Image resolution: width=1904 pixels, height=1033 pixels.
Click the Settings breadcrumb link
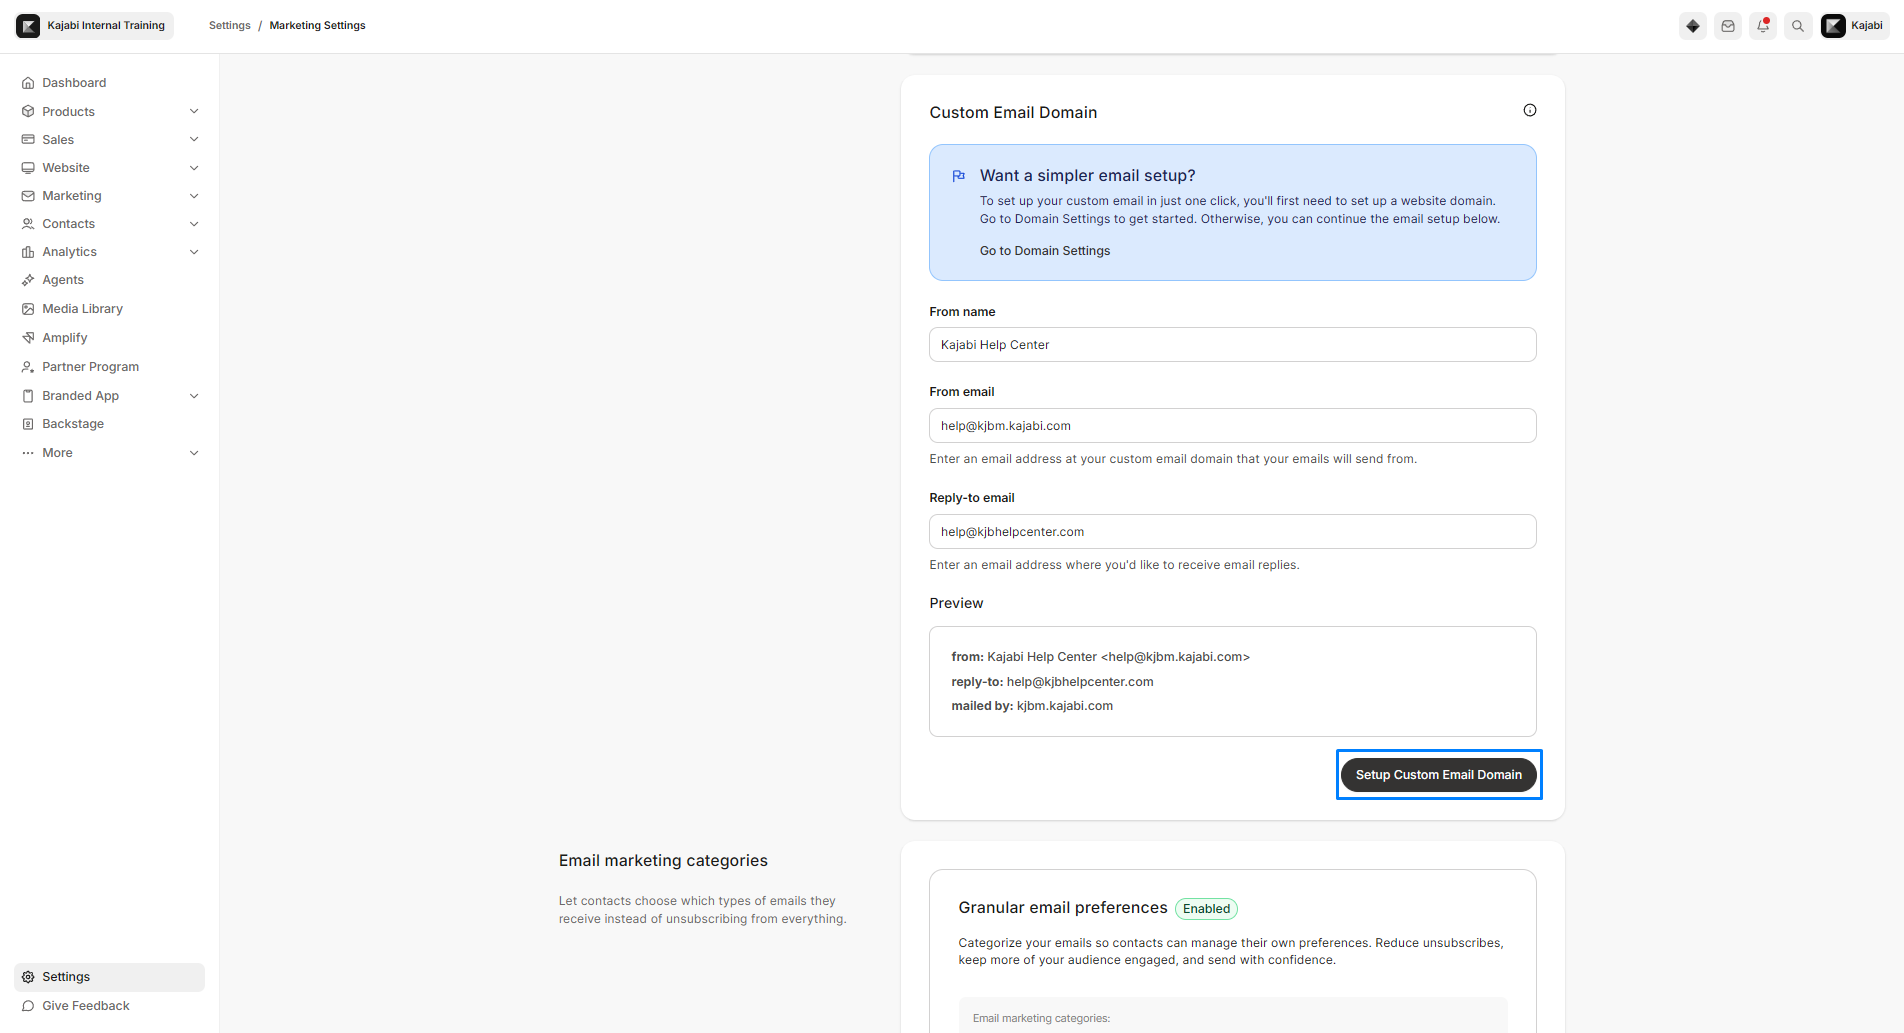pyautogui.click(x=229, y=26)
